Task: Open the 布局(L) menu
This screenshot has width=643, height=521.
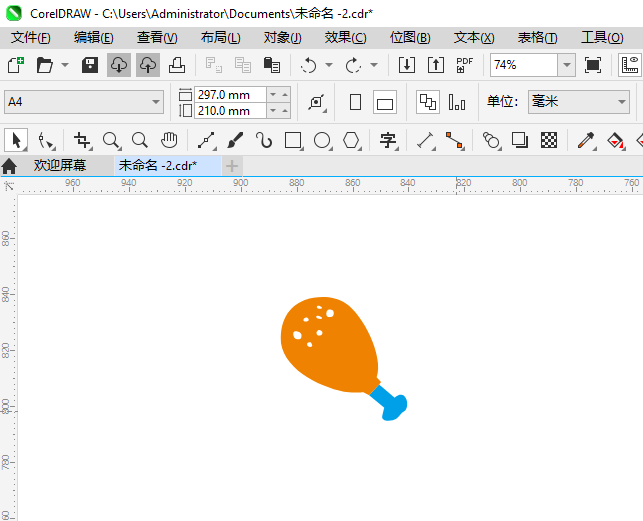Action: click(x=221, y=38)
